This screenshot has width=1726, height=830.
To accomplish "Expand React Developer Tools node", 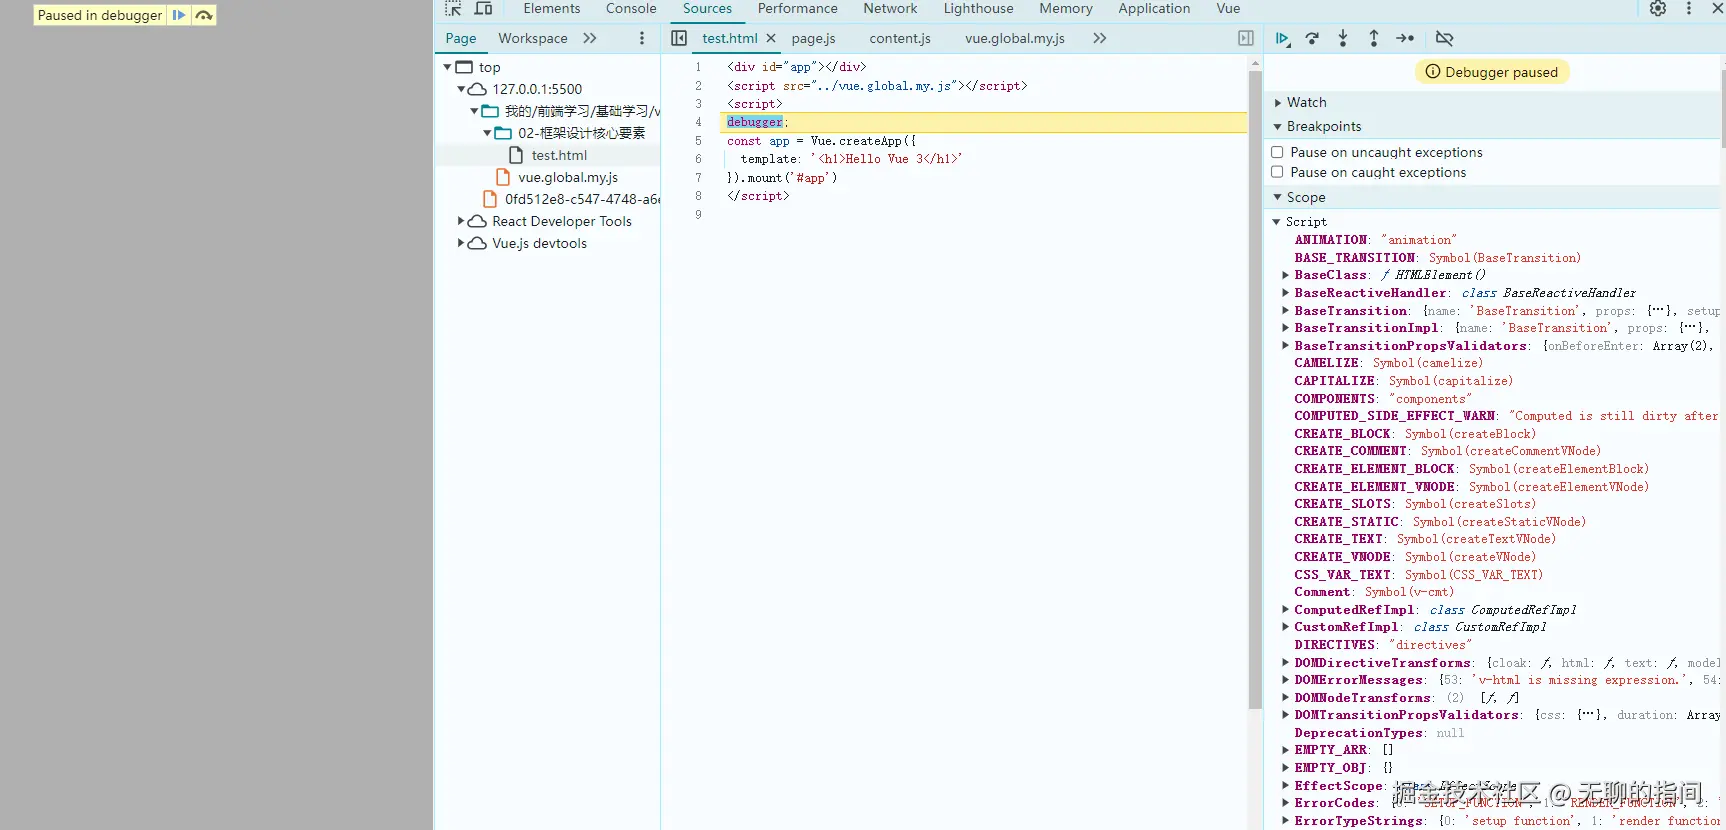I will [x=461, y=221].
